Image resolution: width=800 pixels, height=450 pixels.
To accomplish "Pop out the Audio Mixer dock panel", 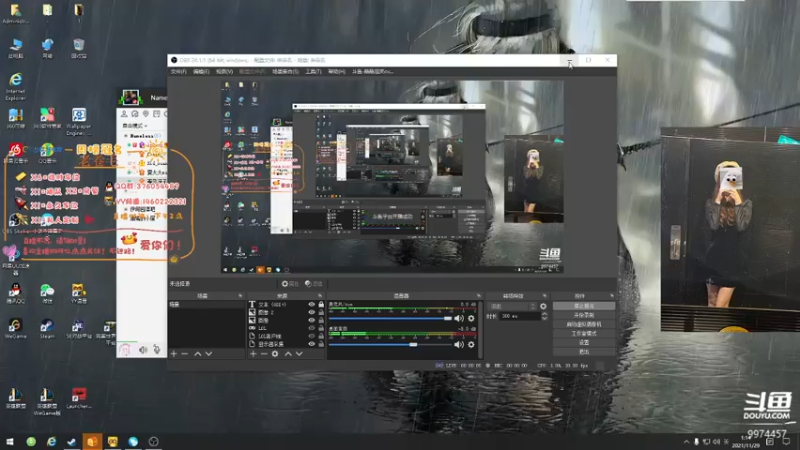I will click(479, 295).
